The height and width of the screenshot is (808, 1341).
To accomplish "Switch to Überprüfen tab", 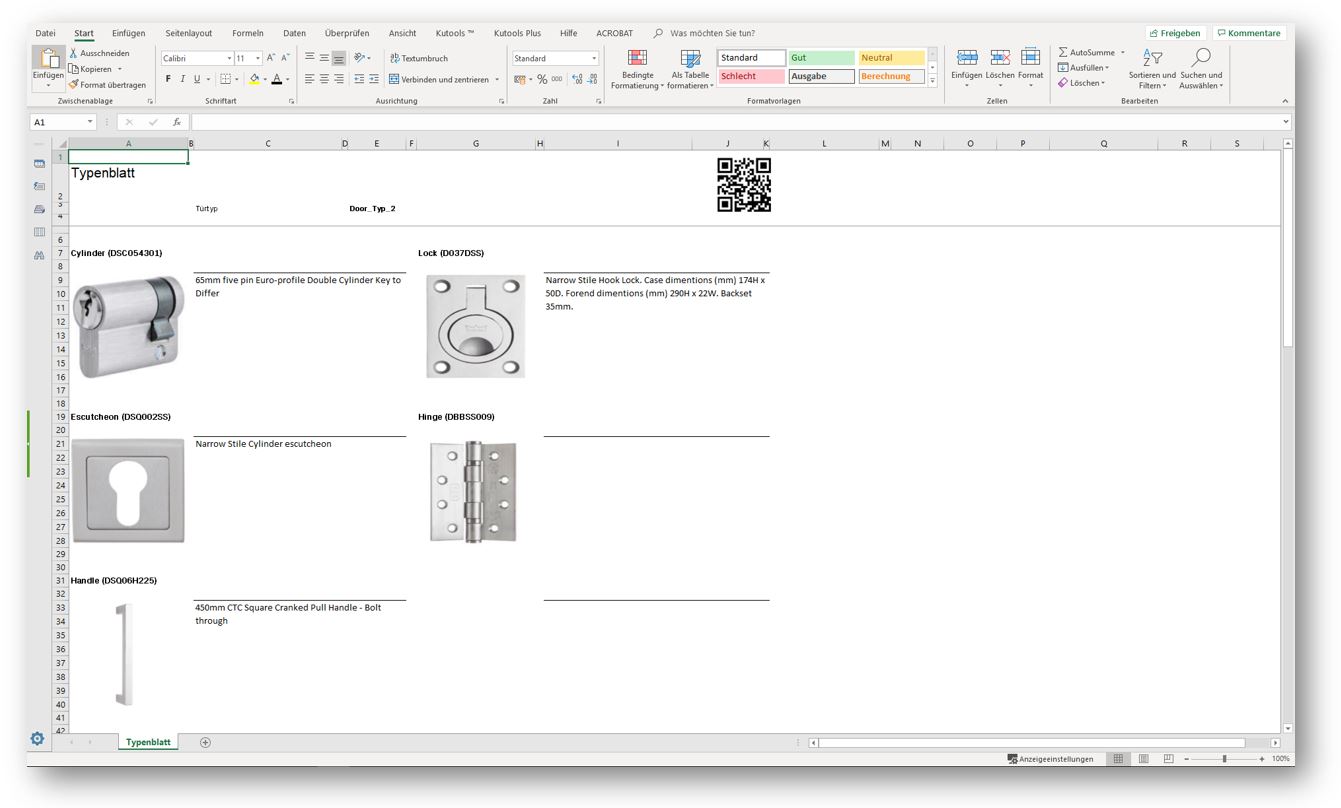I will (346, 33).
